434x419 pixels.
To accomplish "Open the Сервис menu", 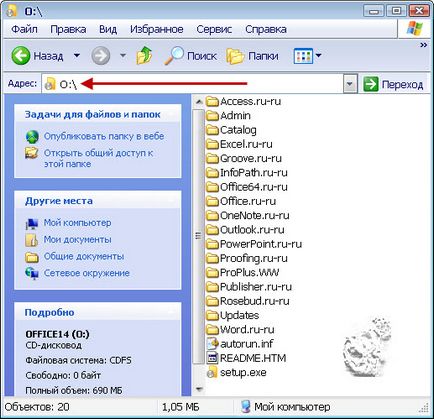I will click(214, 29).
